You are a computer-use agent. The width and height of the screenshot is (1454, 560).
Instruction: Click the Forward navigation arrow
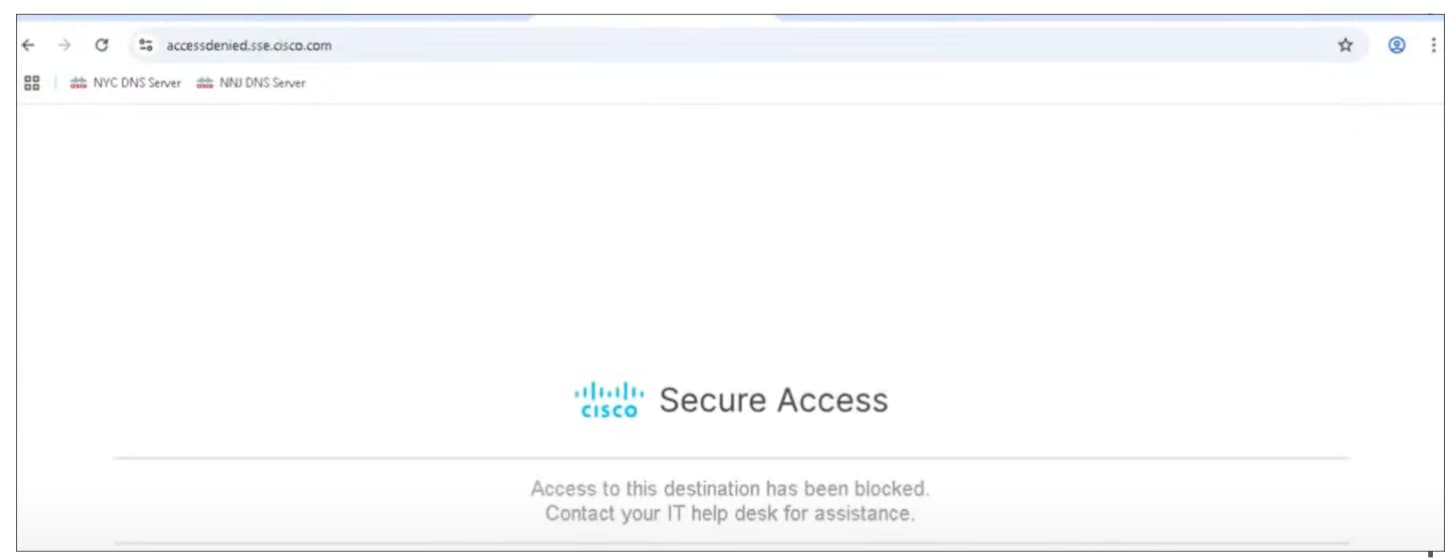[64, 45]
